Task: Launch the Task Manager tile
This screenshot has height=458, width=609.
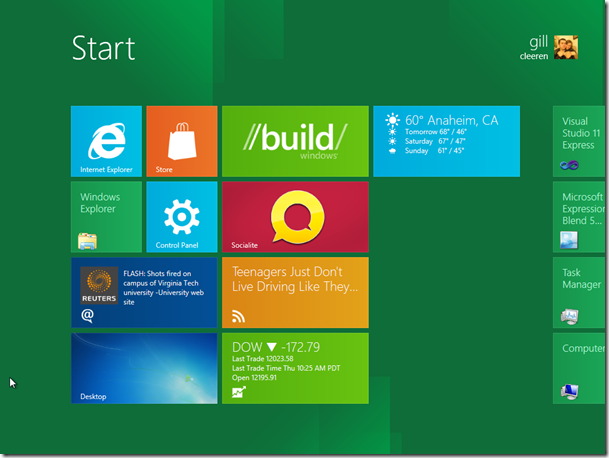Action: pyautogui.click(x=581, y=292)
